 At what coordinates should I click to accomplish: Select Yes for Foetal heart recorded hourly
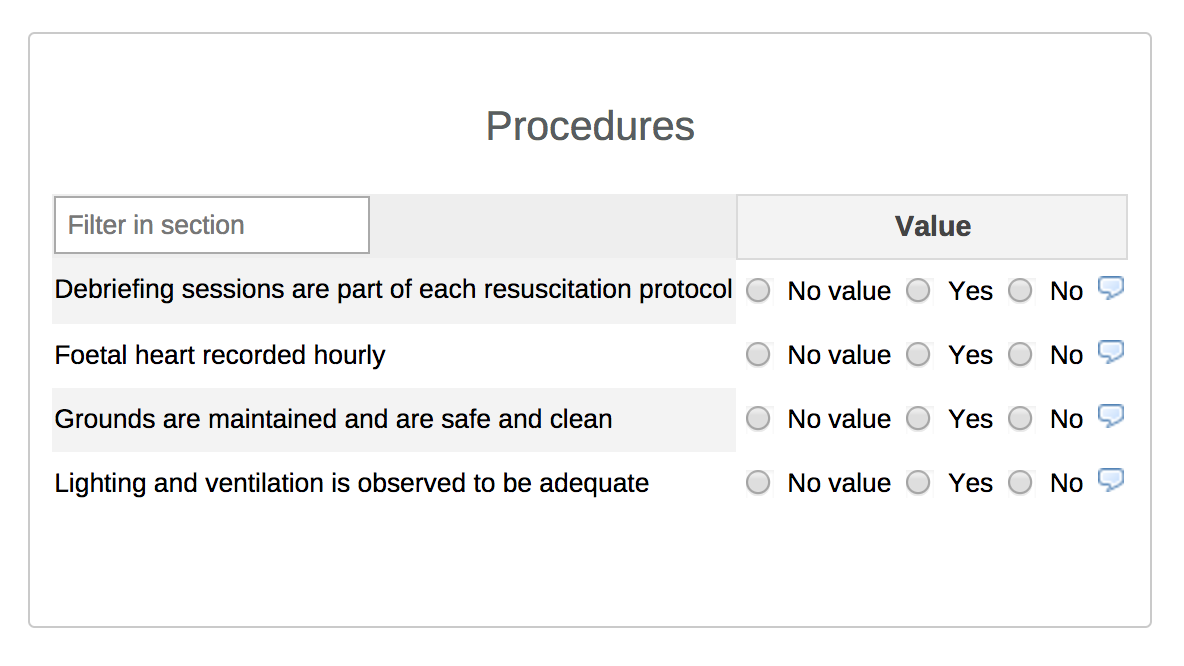click(x=918, y=355)
